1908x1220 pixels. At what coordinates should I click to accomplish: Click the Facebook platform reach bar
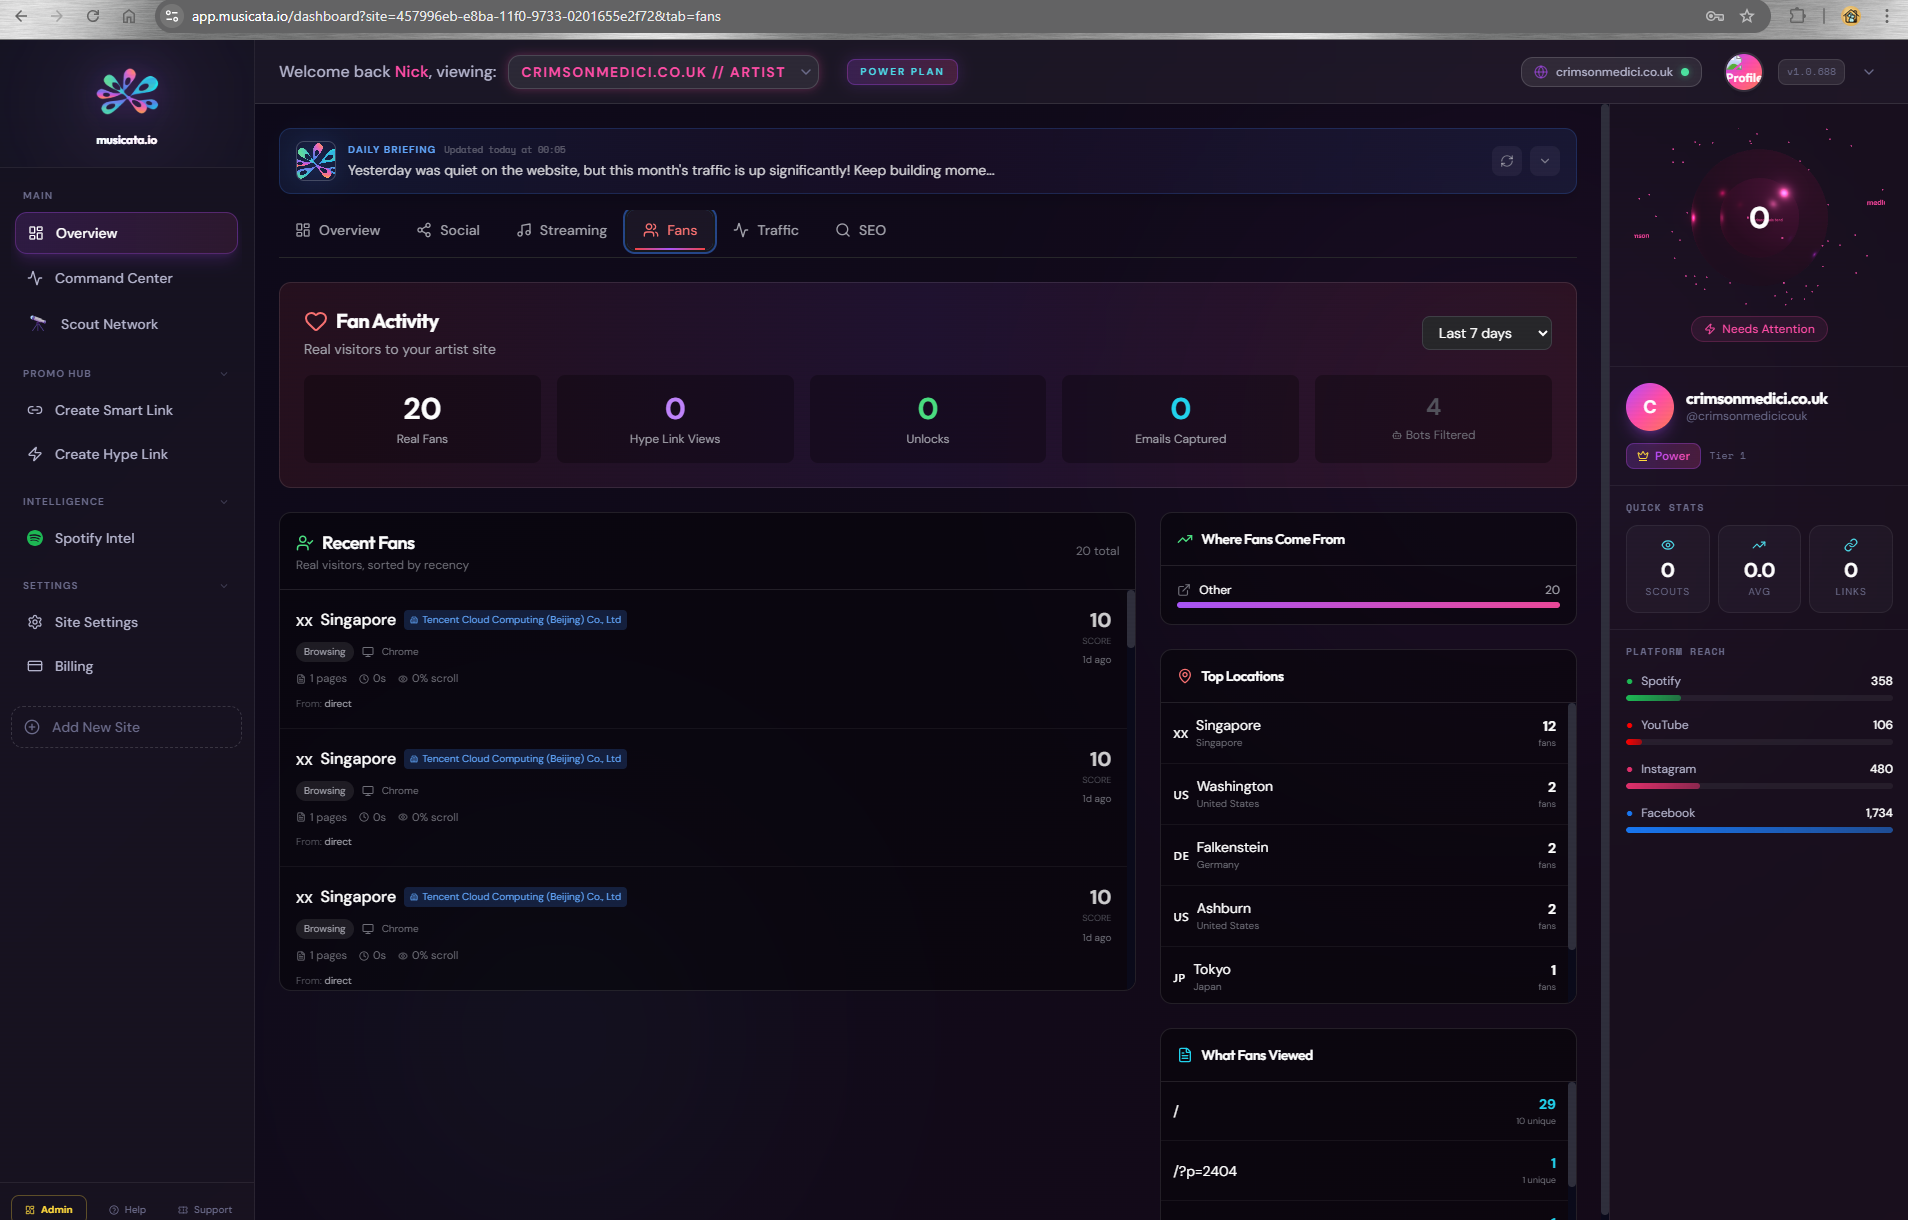tap(1758, 829)
